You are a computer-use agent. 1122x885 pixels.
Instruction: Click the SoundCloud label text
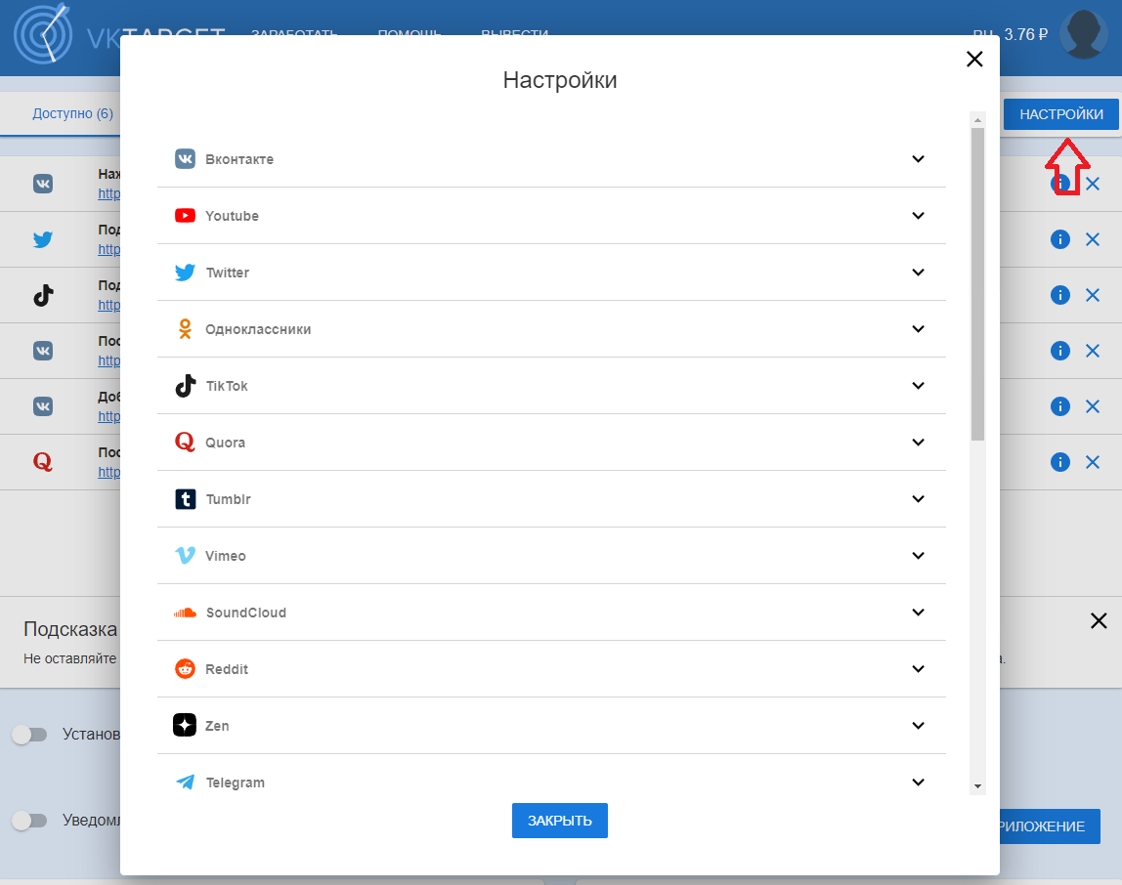pos(245,612)
